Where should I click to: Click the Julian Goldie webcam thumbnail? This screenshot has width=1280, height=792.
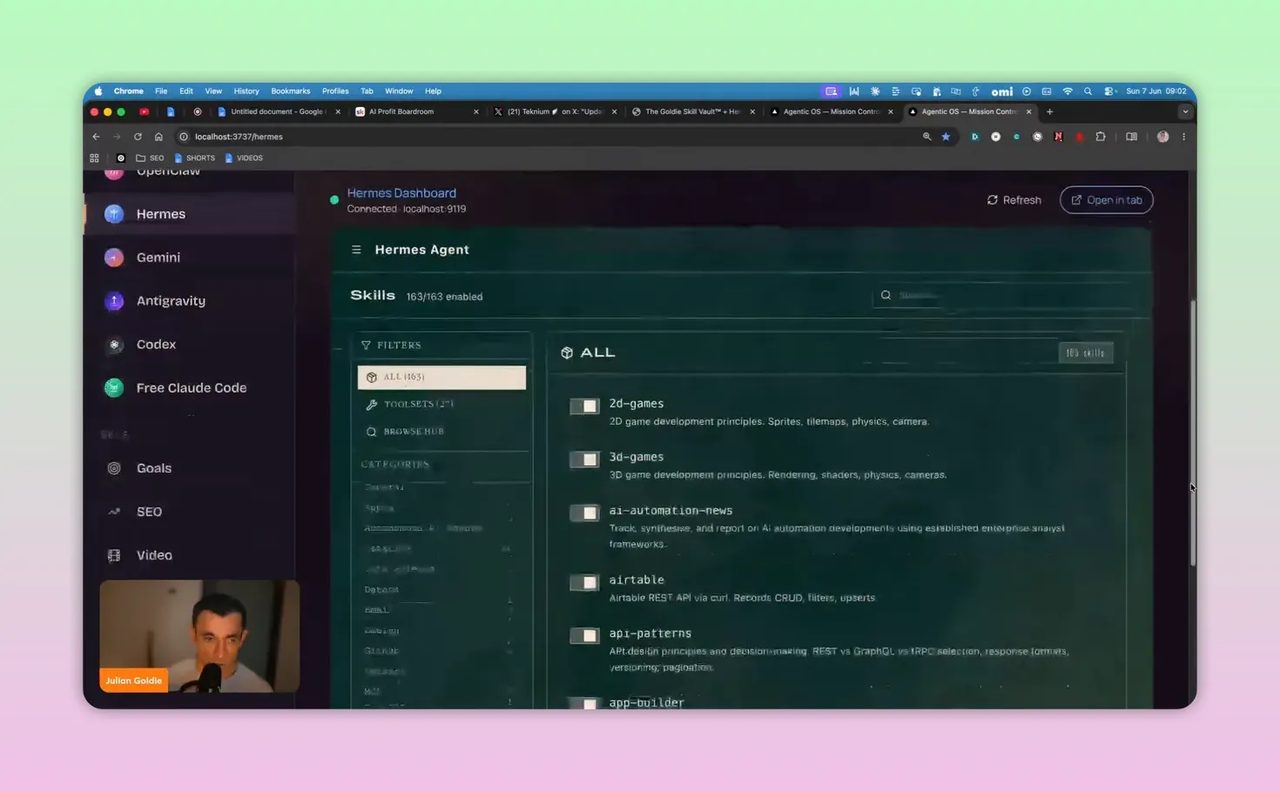(x=199, y=636)
